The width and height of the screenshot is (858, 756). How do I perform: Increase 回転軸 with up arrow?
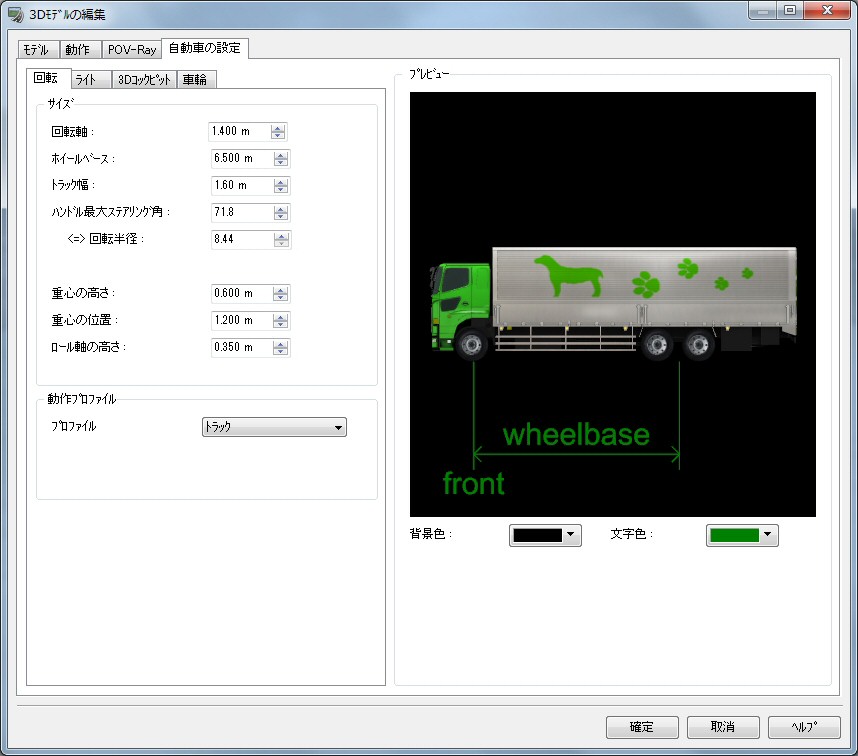tap(278, 128)
